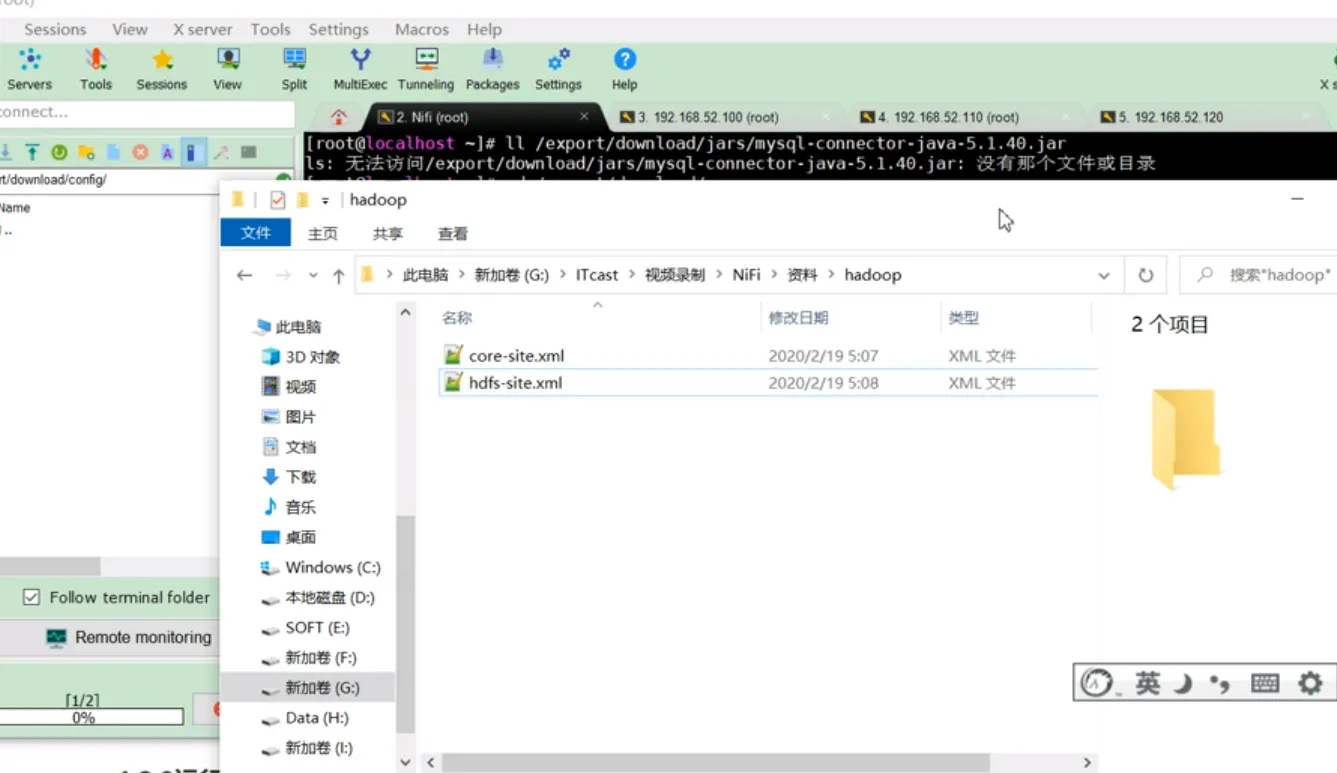Select 下载 in the navigation pane
The image size is (1337, 773).
tap(300, 477)
